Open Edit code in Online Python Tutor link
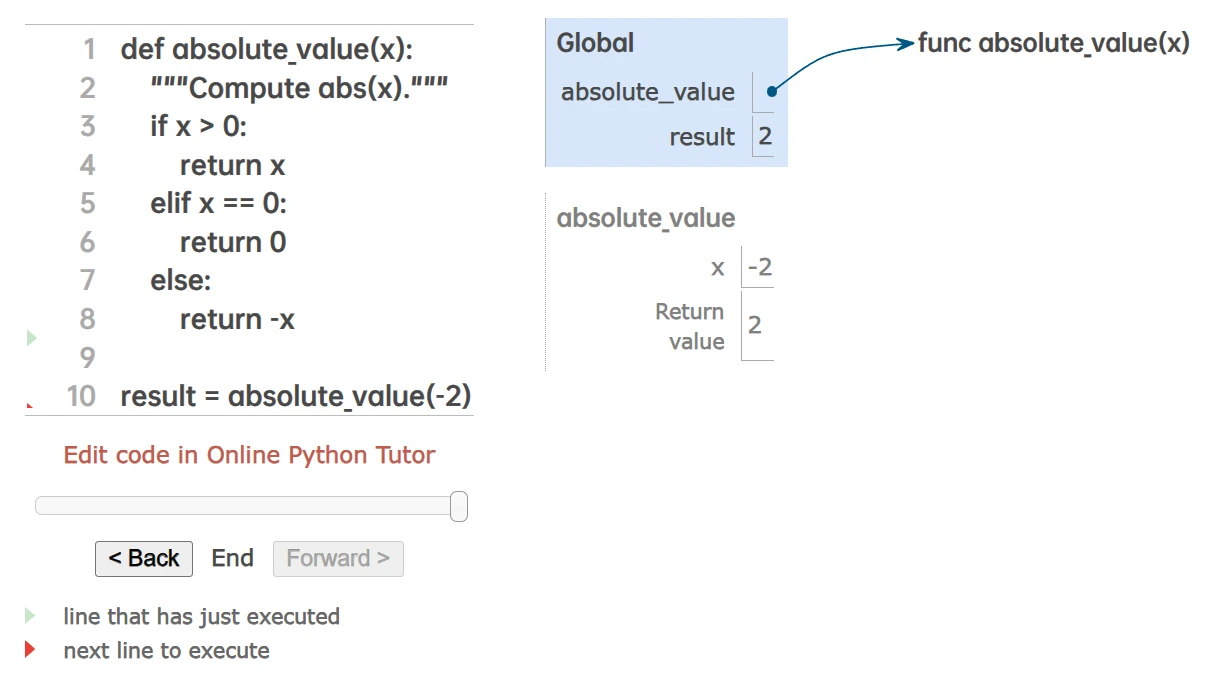This screenshot has height=688, width=1216. coord(249,455)
